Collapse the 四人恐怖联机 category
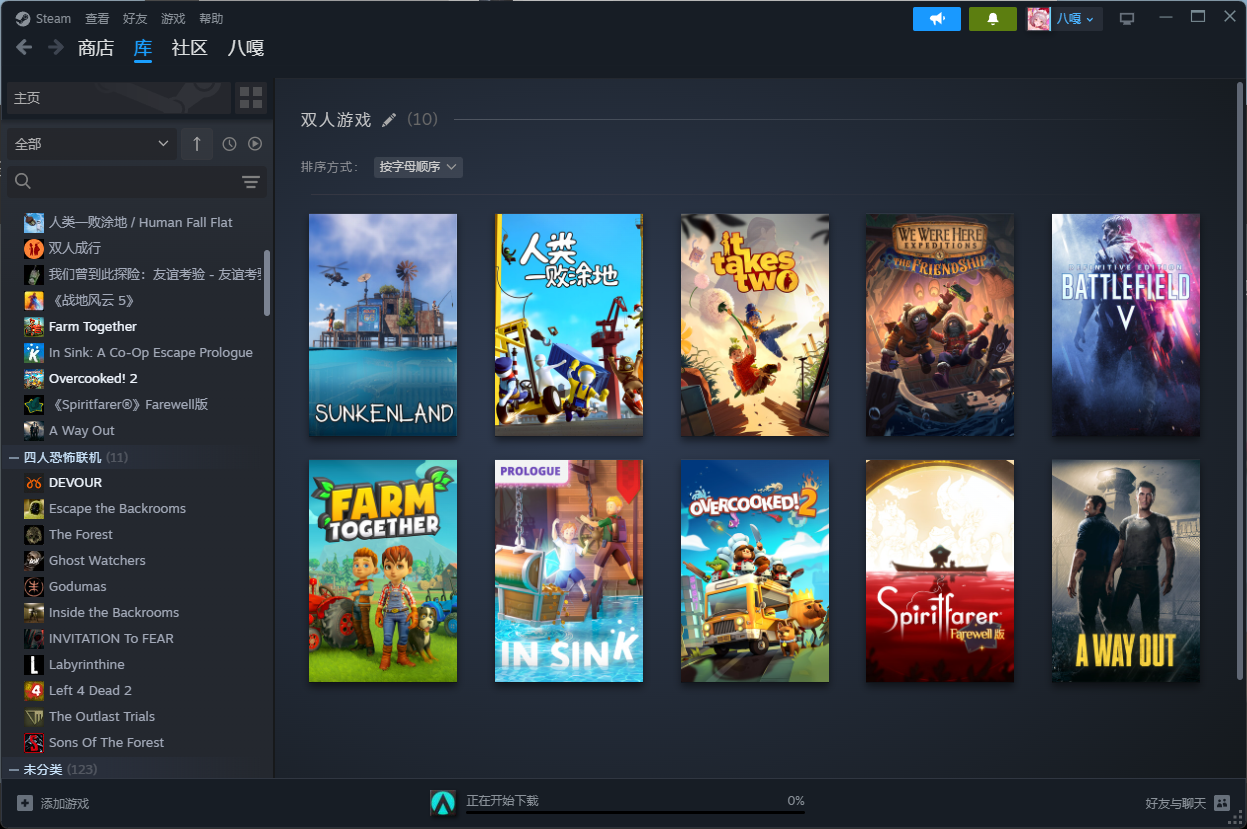1247x829 pixels. click(x=15, y=457)
